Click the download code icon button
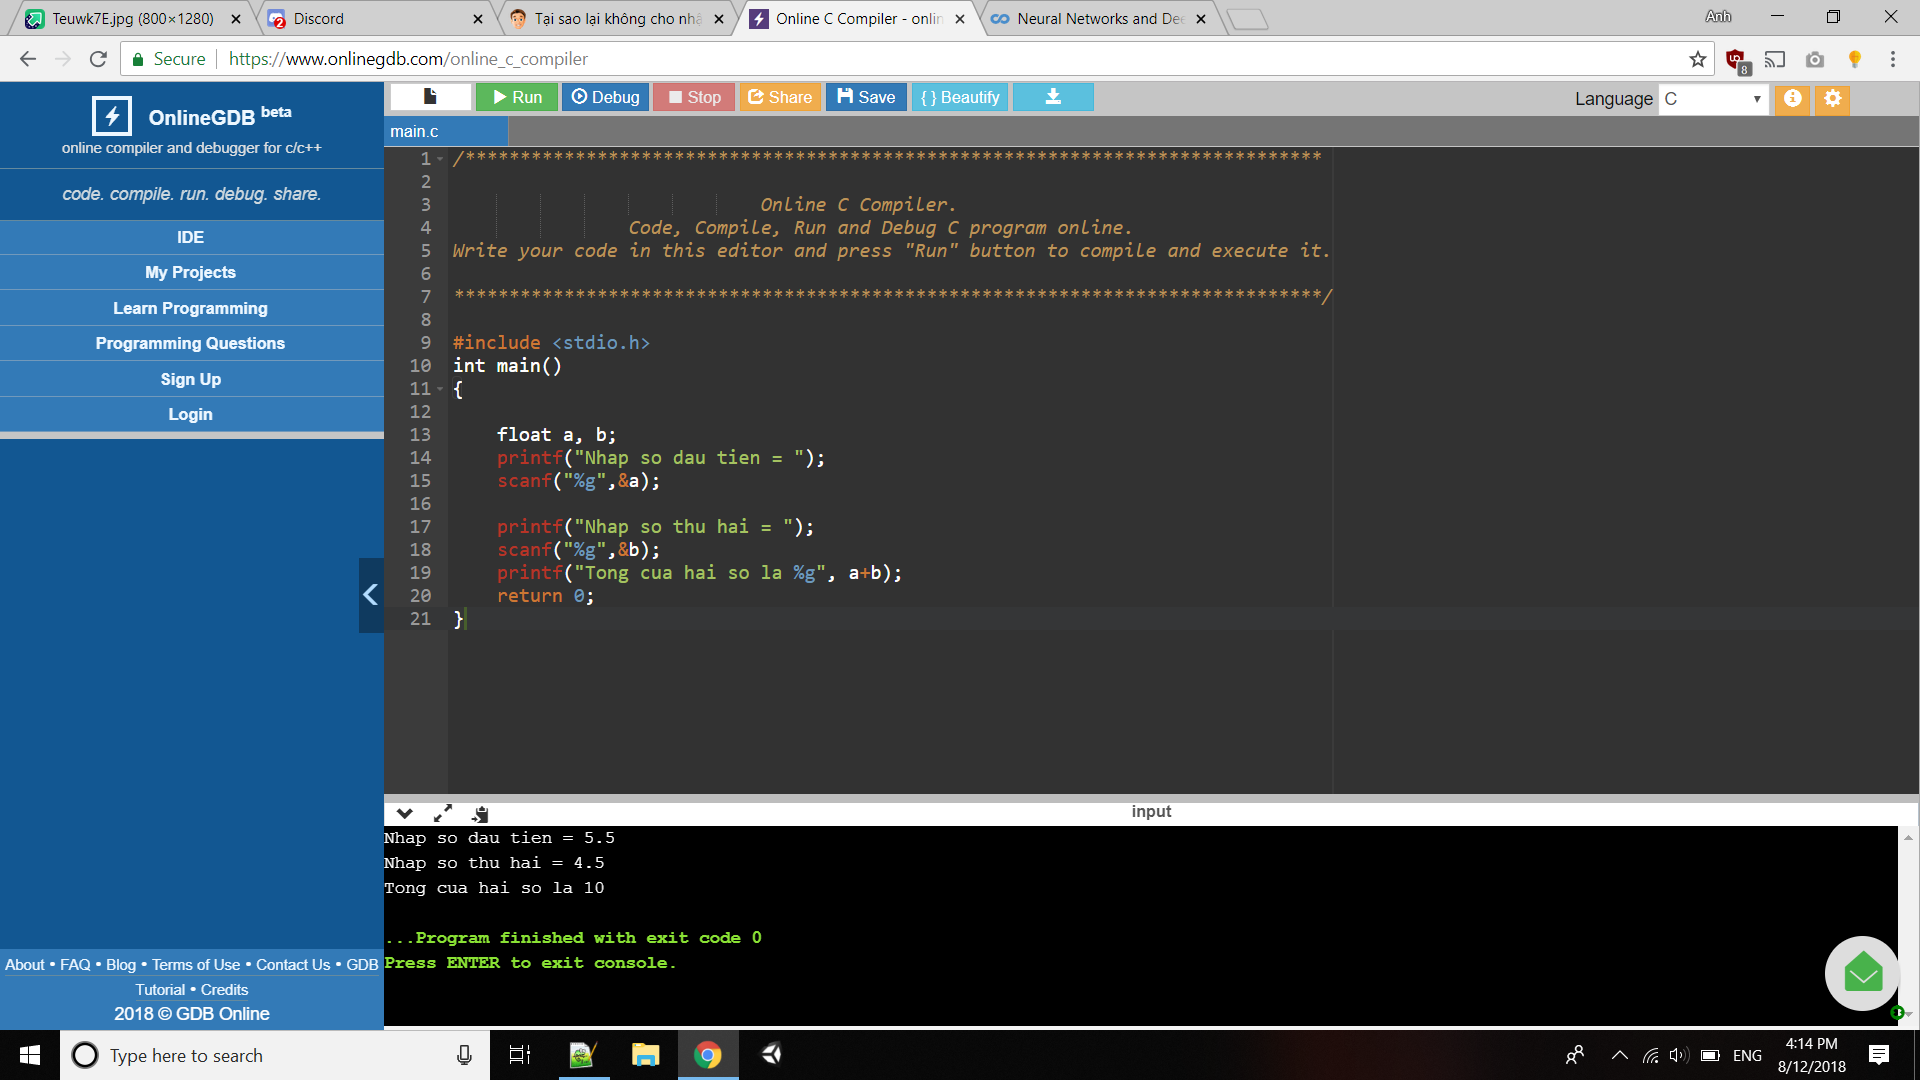Screen dimensions: 1920x1080 [x=1052, y=97]
